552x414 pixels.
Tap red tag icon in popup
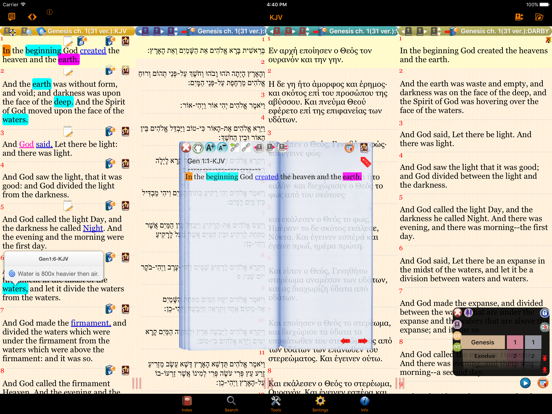(366, 162)
